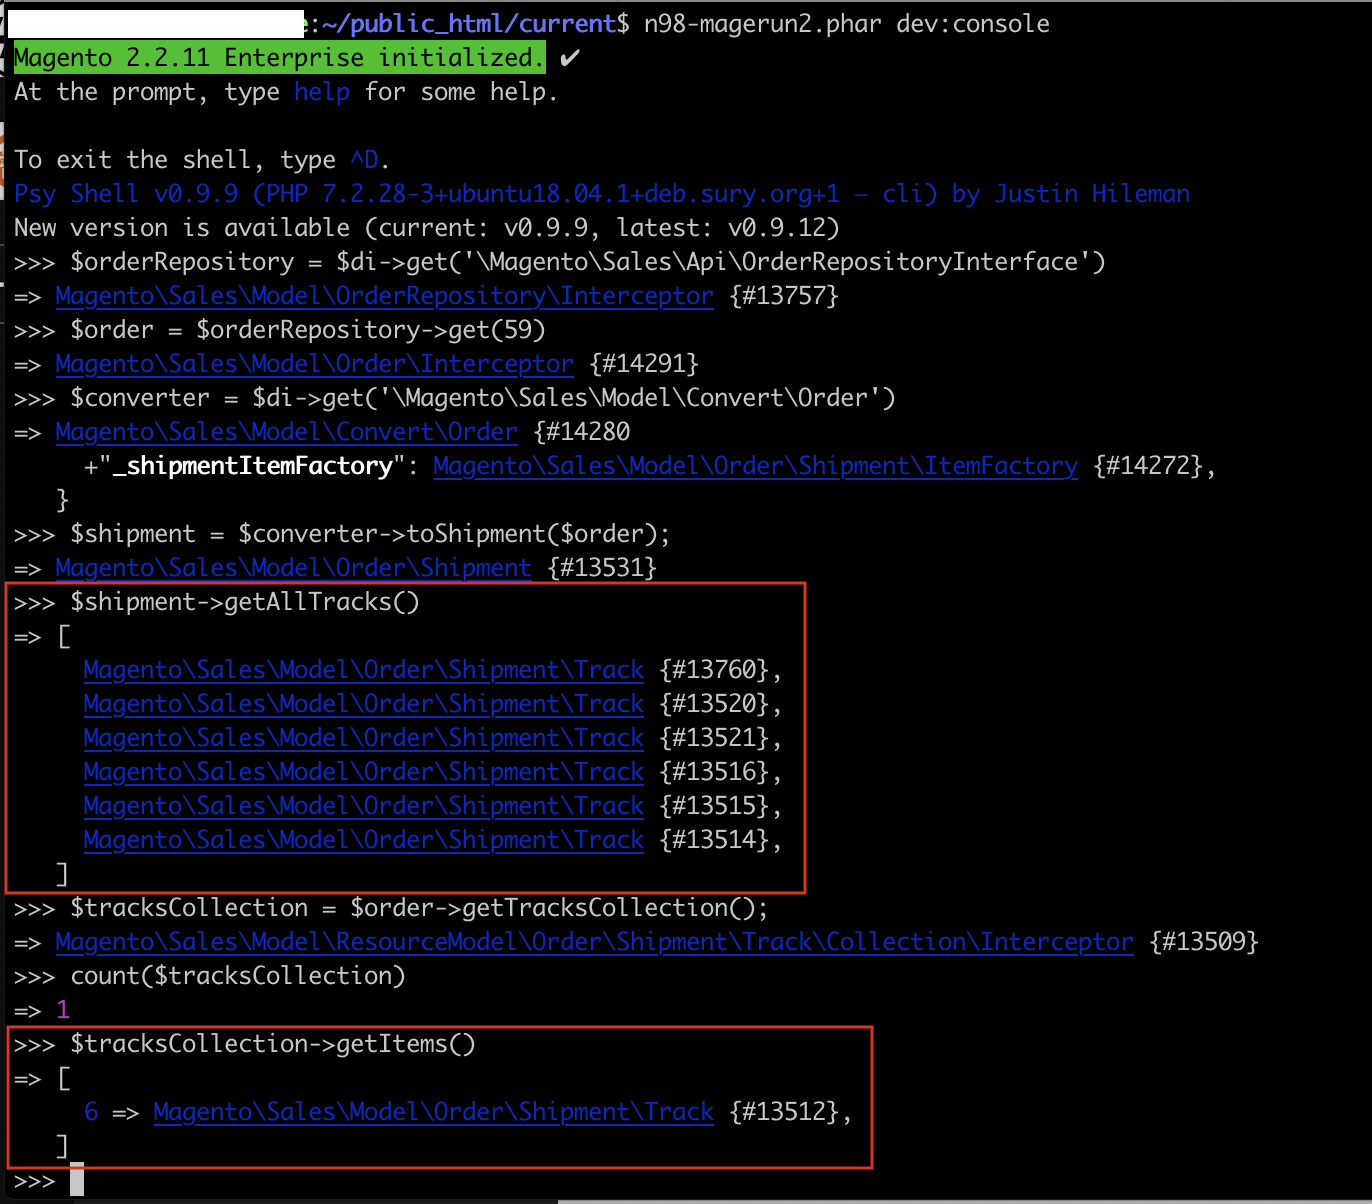Click the '$shipment = $converter->toShipment($order);' line
Image resolution: width=1372 pixels, height=1204 pixels.
tap(370, 534)
